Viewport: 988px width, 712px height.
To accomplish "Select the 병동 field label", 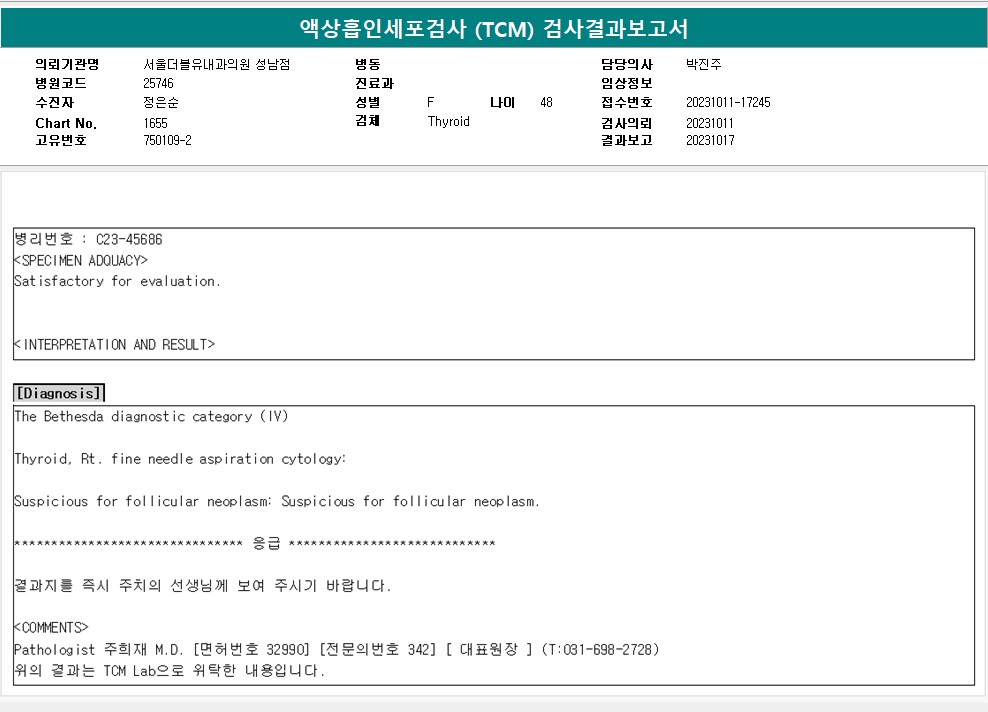I will click(x=367, y=64).
